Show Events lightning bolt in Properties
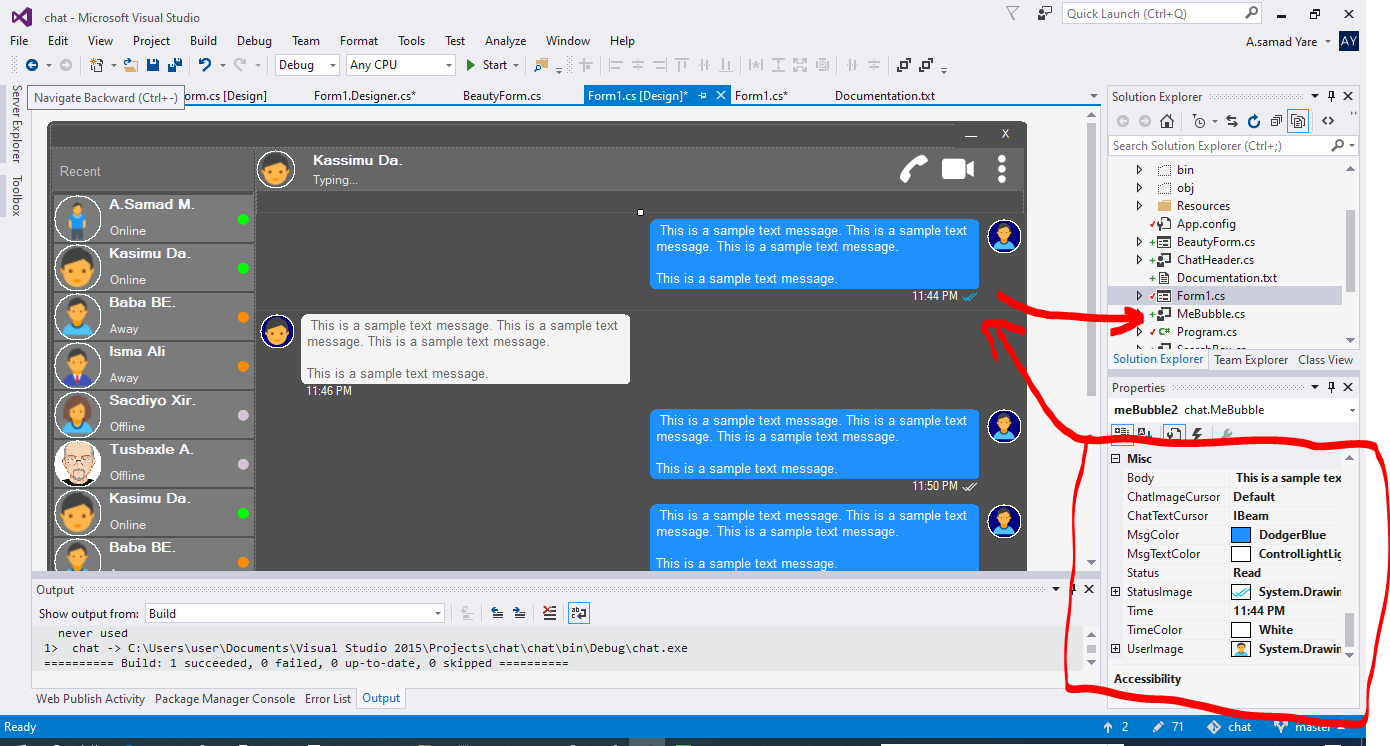Image resolution: width=1390 pixels, height=746 pixels. pos(1196,434)
